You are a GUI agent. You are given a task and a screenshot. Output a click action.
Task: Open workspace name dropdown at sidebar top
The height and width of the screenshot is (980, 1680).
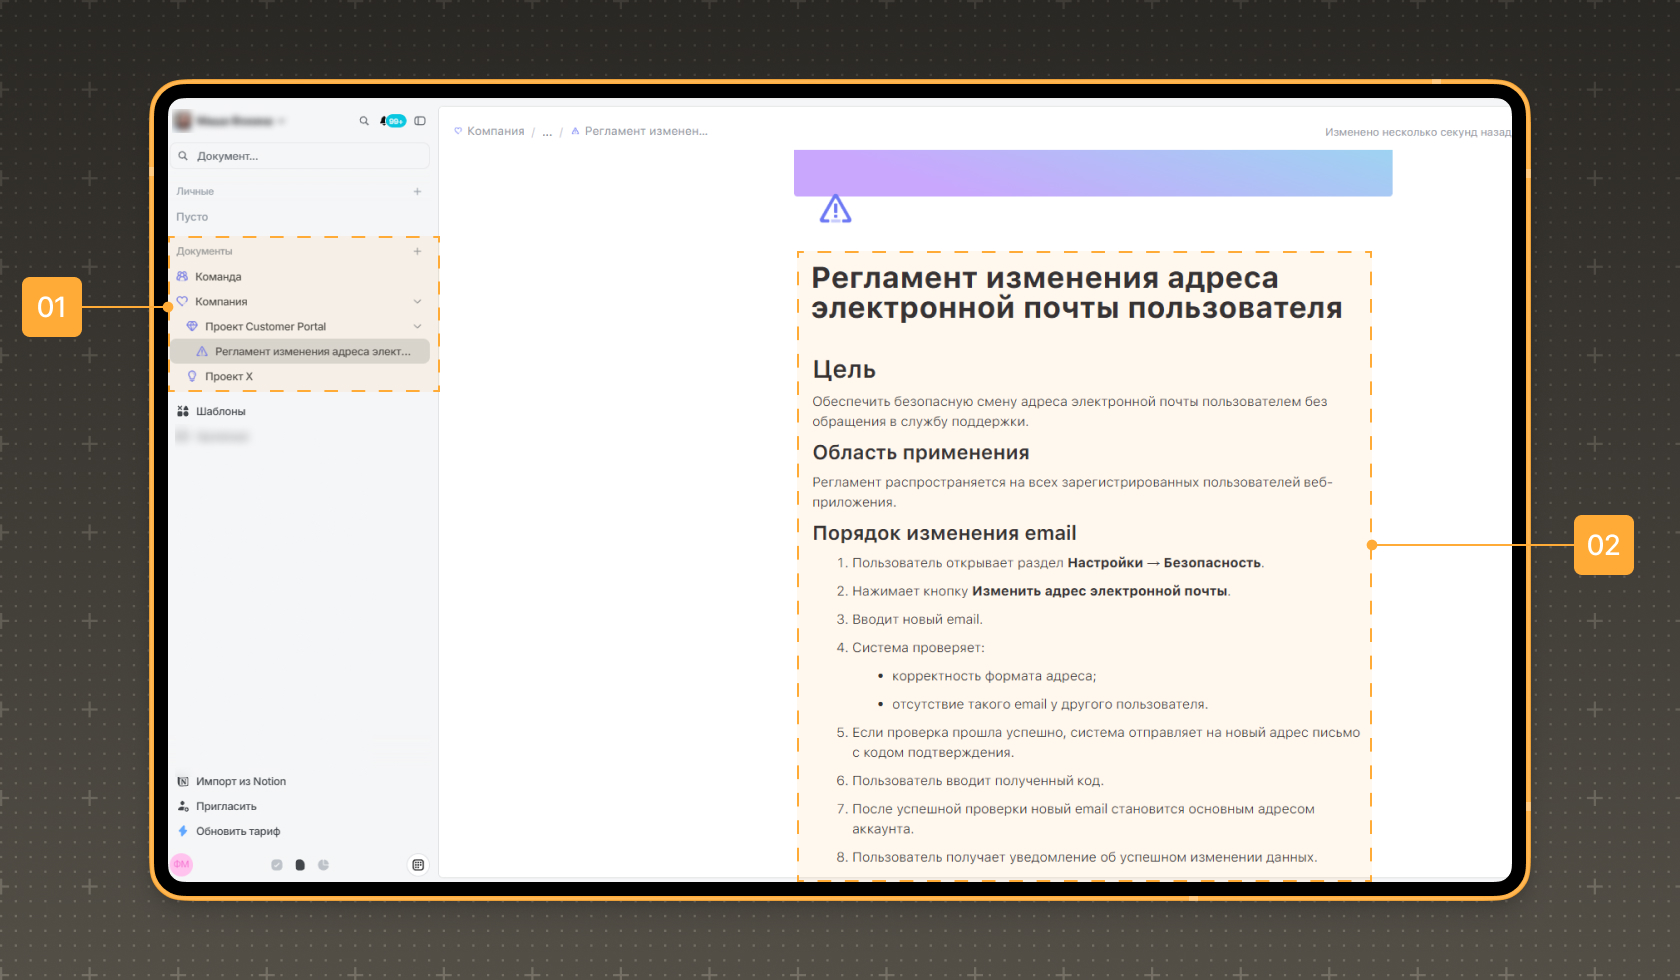tap(230, 121)
